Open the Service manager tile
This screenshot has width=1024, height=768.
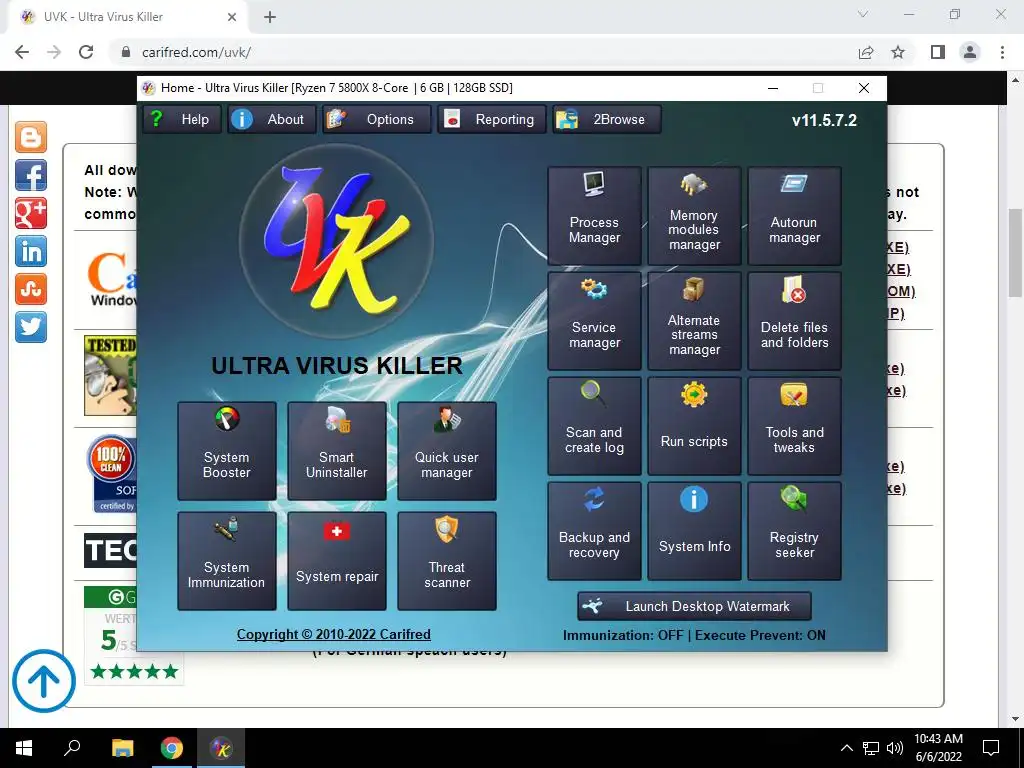594,321
